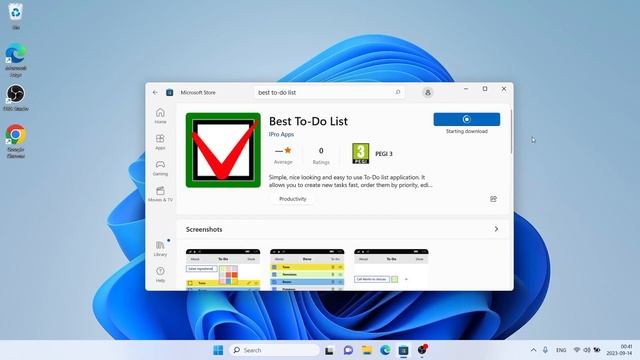Click the Microsoft Store logo icon
The image size is (640, 360).
click(x=170, y=93)
